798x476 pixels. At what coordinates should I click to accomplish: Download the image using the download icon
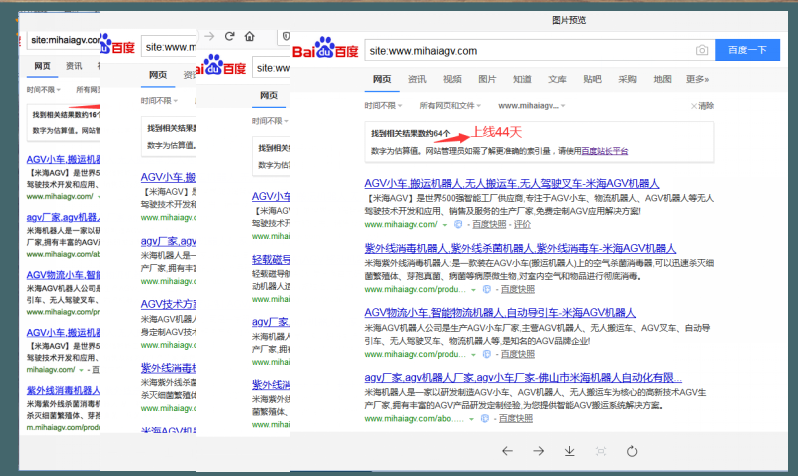click(x=569, y=451)
